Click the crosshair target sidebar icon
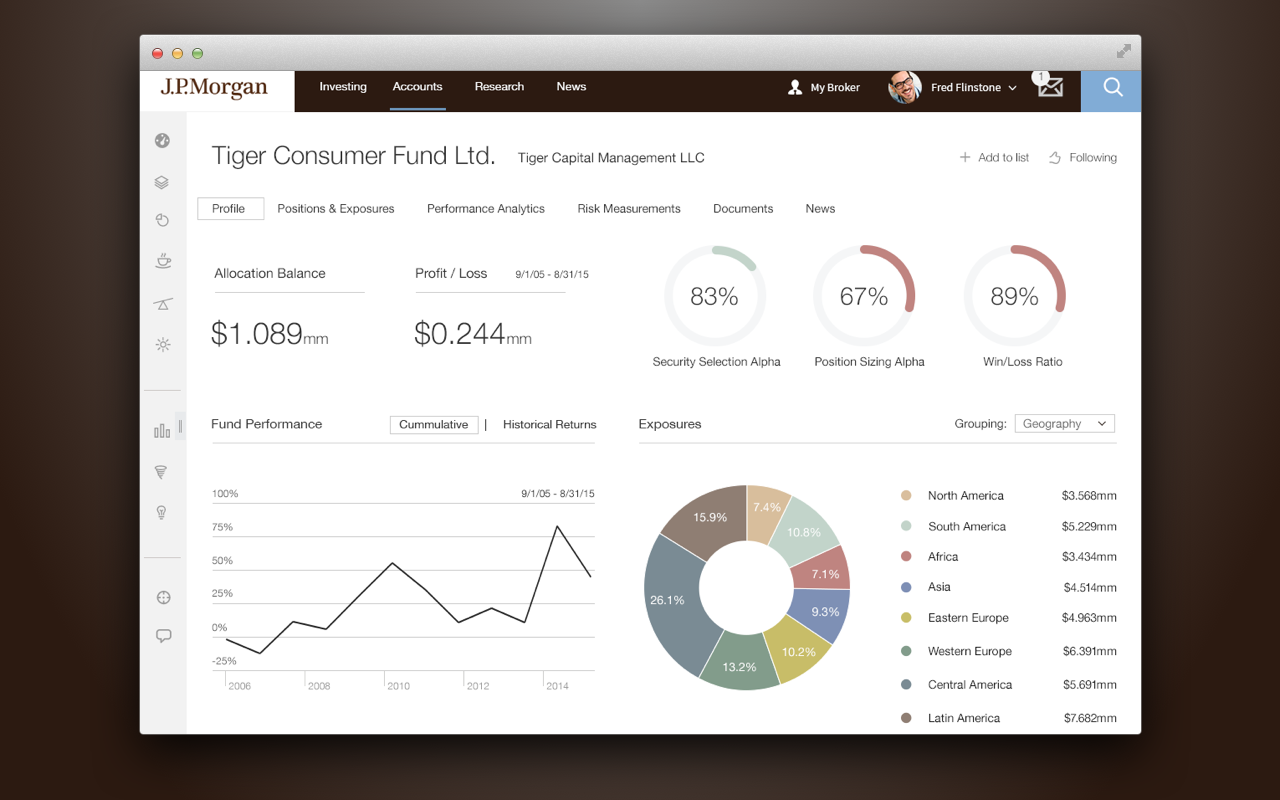Viewport: 1280px width, 800px height. point(163,598)
